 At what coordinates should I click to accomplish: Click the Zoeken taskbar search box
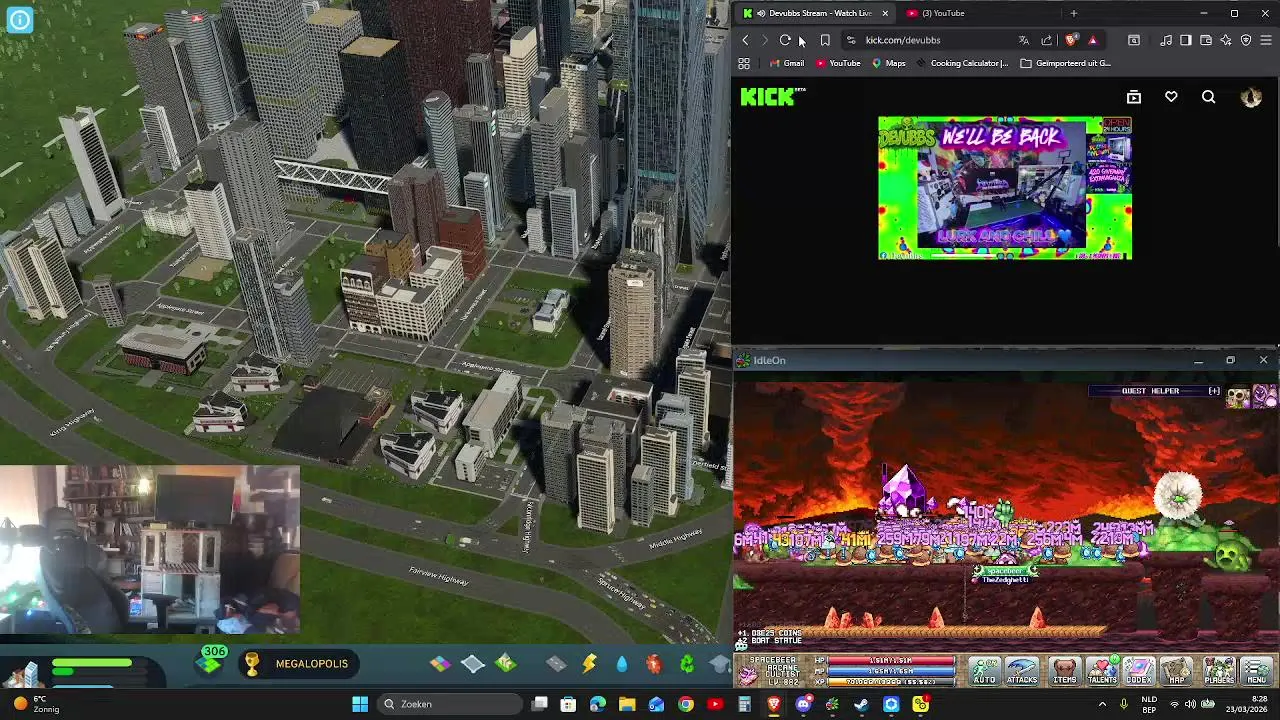tap(450, 704)
